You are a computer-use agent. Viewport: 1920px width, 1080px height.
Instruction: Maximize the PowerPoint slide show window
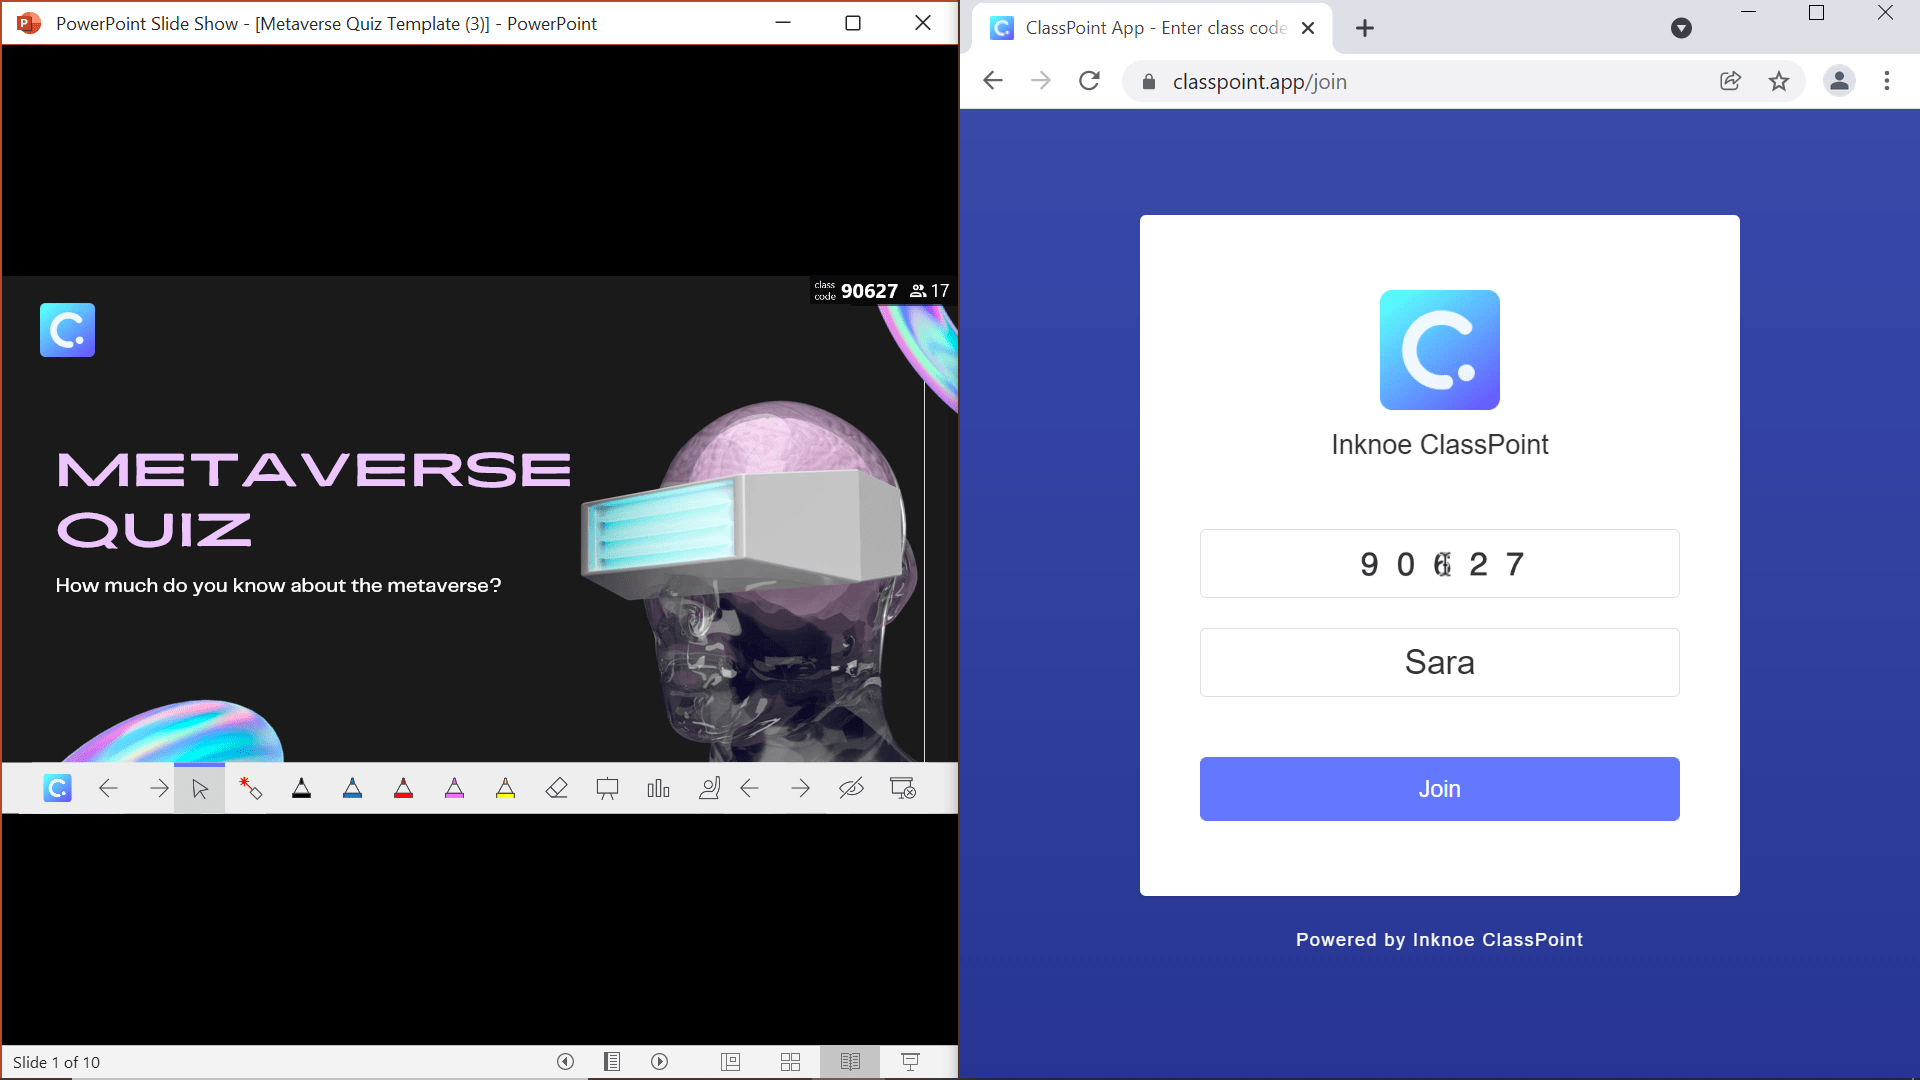click(x=853, y=23)
